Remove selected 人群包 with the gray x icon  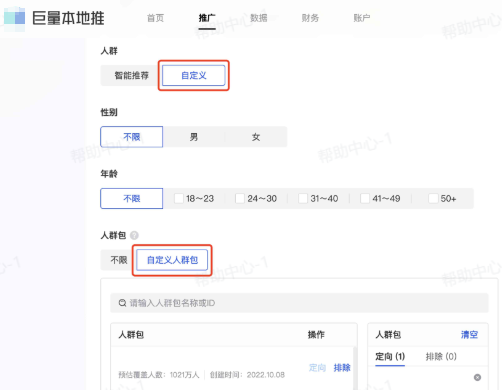pos(477,377)
